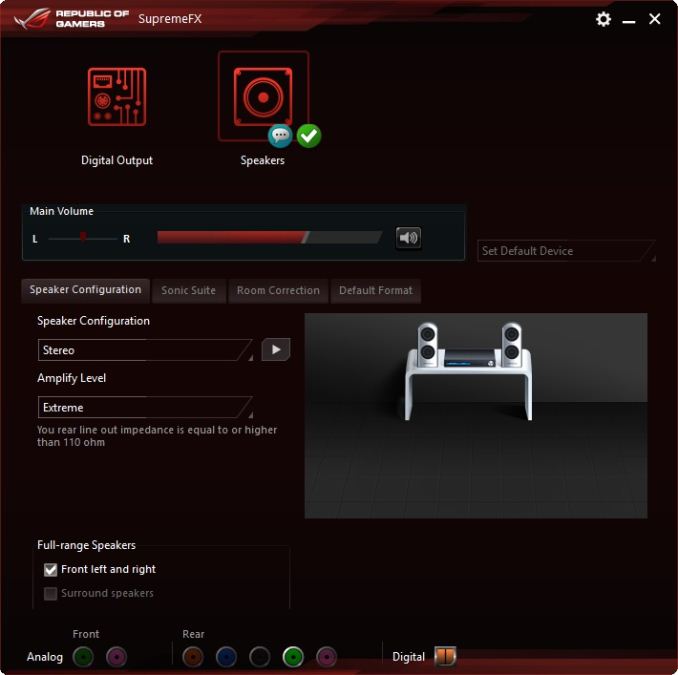Switch to the Speaker Configuration tab

tap(85, 290)
